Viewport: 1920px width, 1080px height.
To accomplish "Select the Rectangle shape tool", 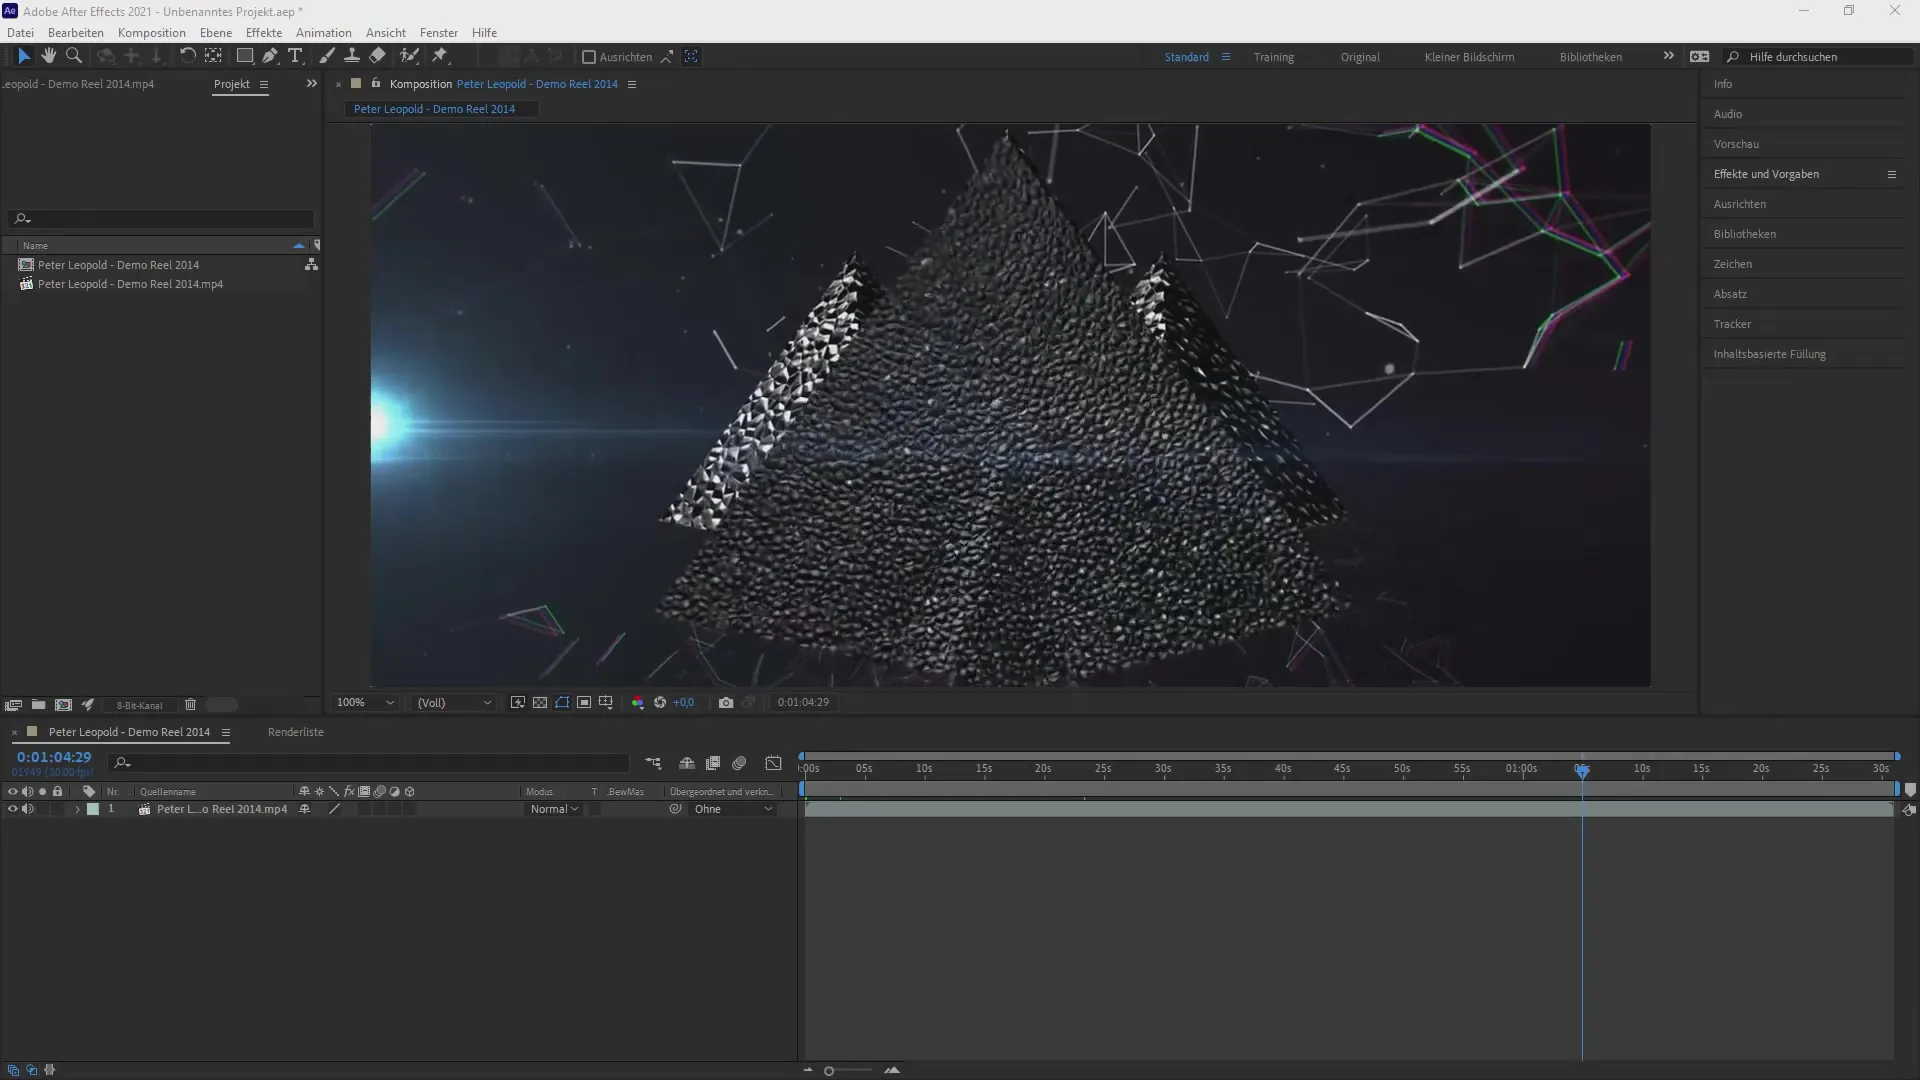I will coord(244,56).
